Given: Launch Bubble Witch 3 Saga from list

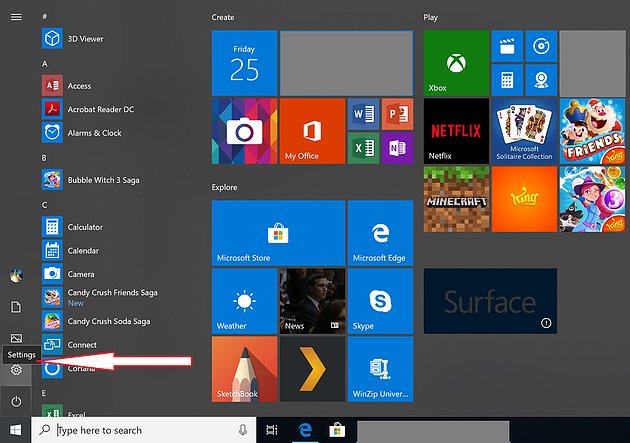Looking at the screenshot, I should pos(91,180).
